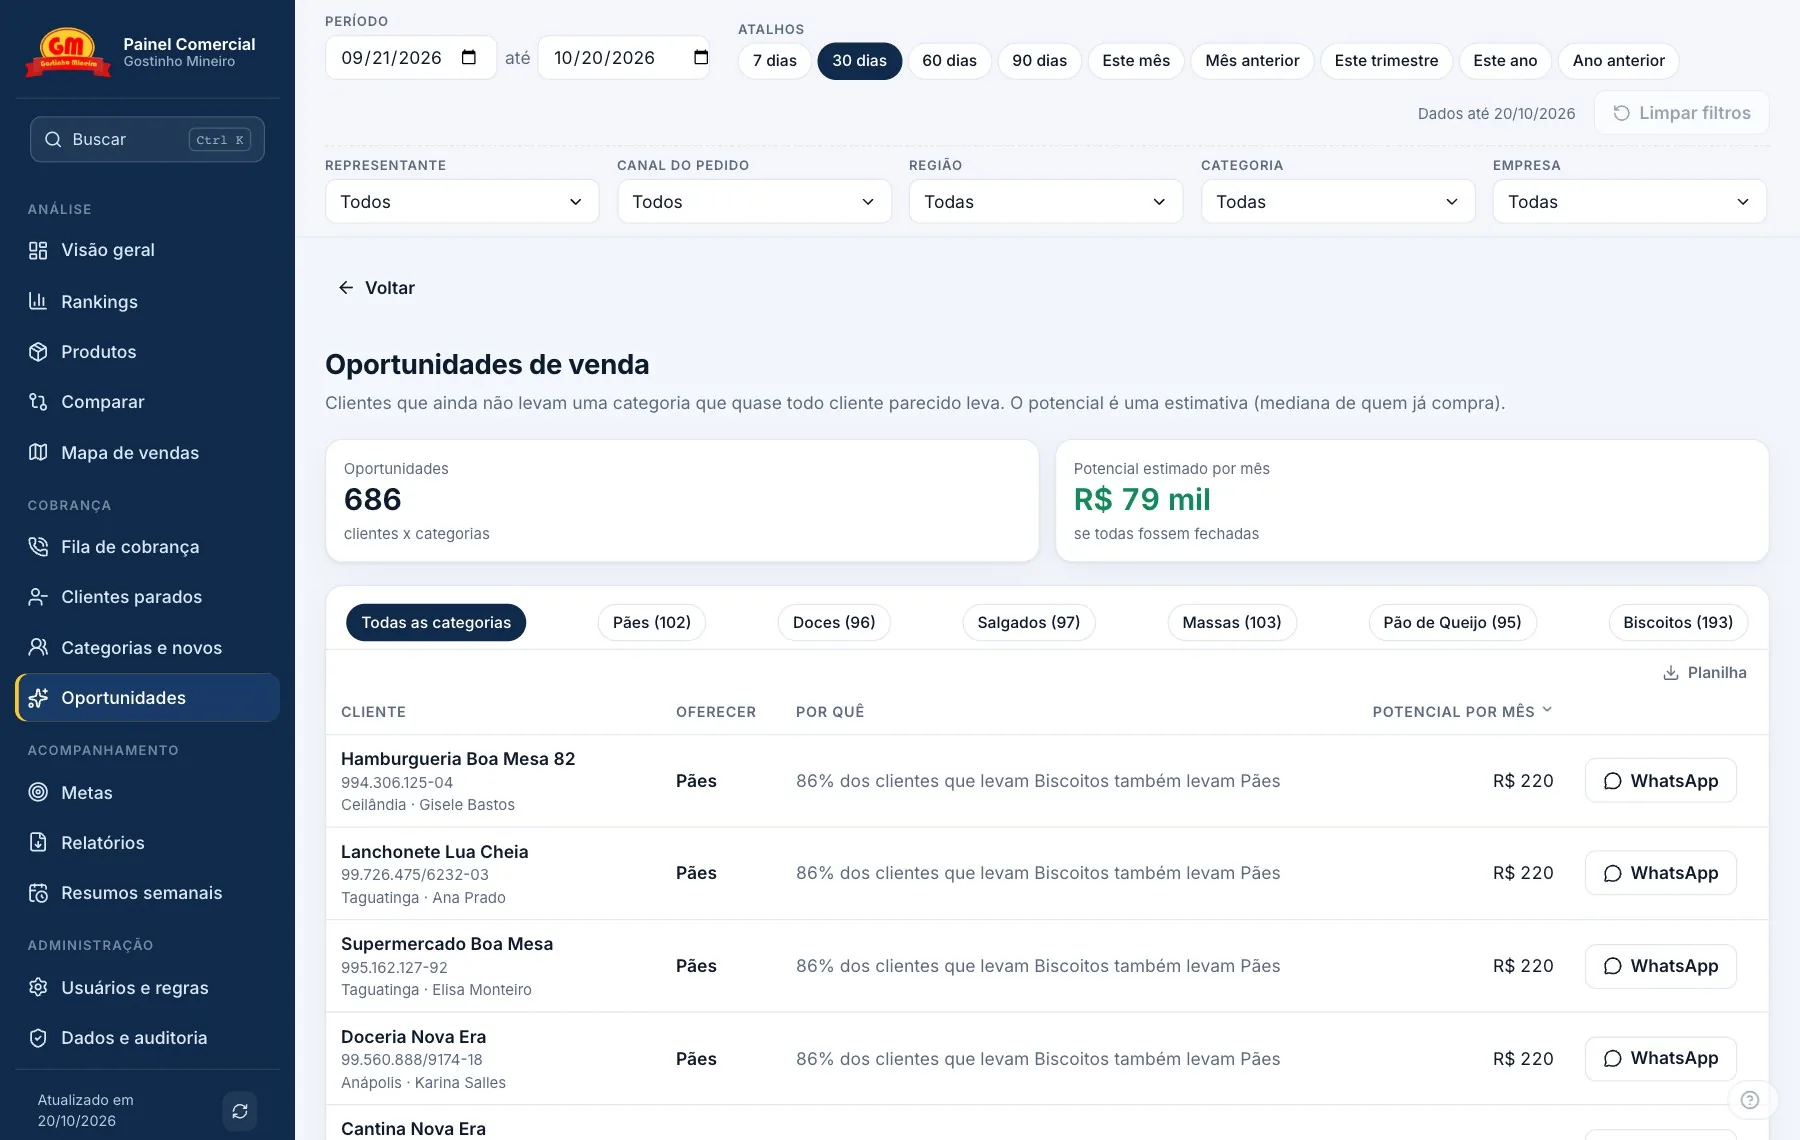Click Limpar filtros button
Screen dimensions: 1800x1140
pos(1682,113)
